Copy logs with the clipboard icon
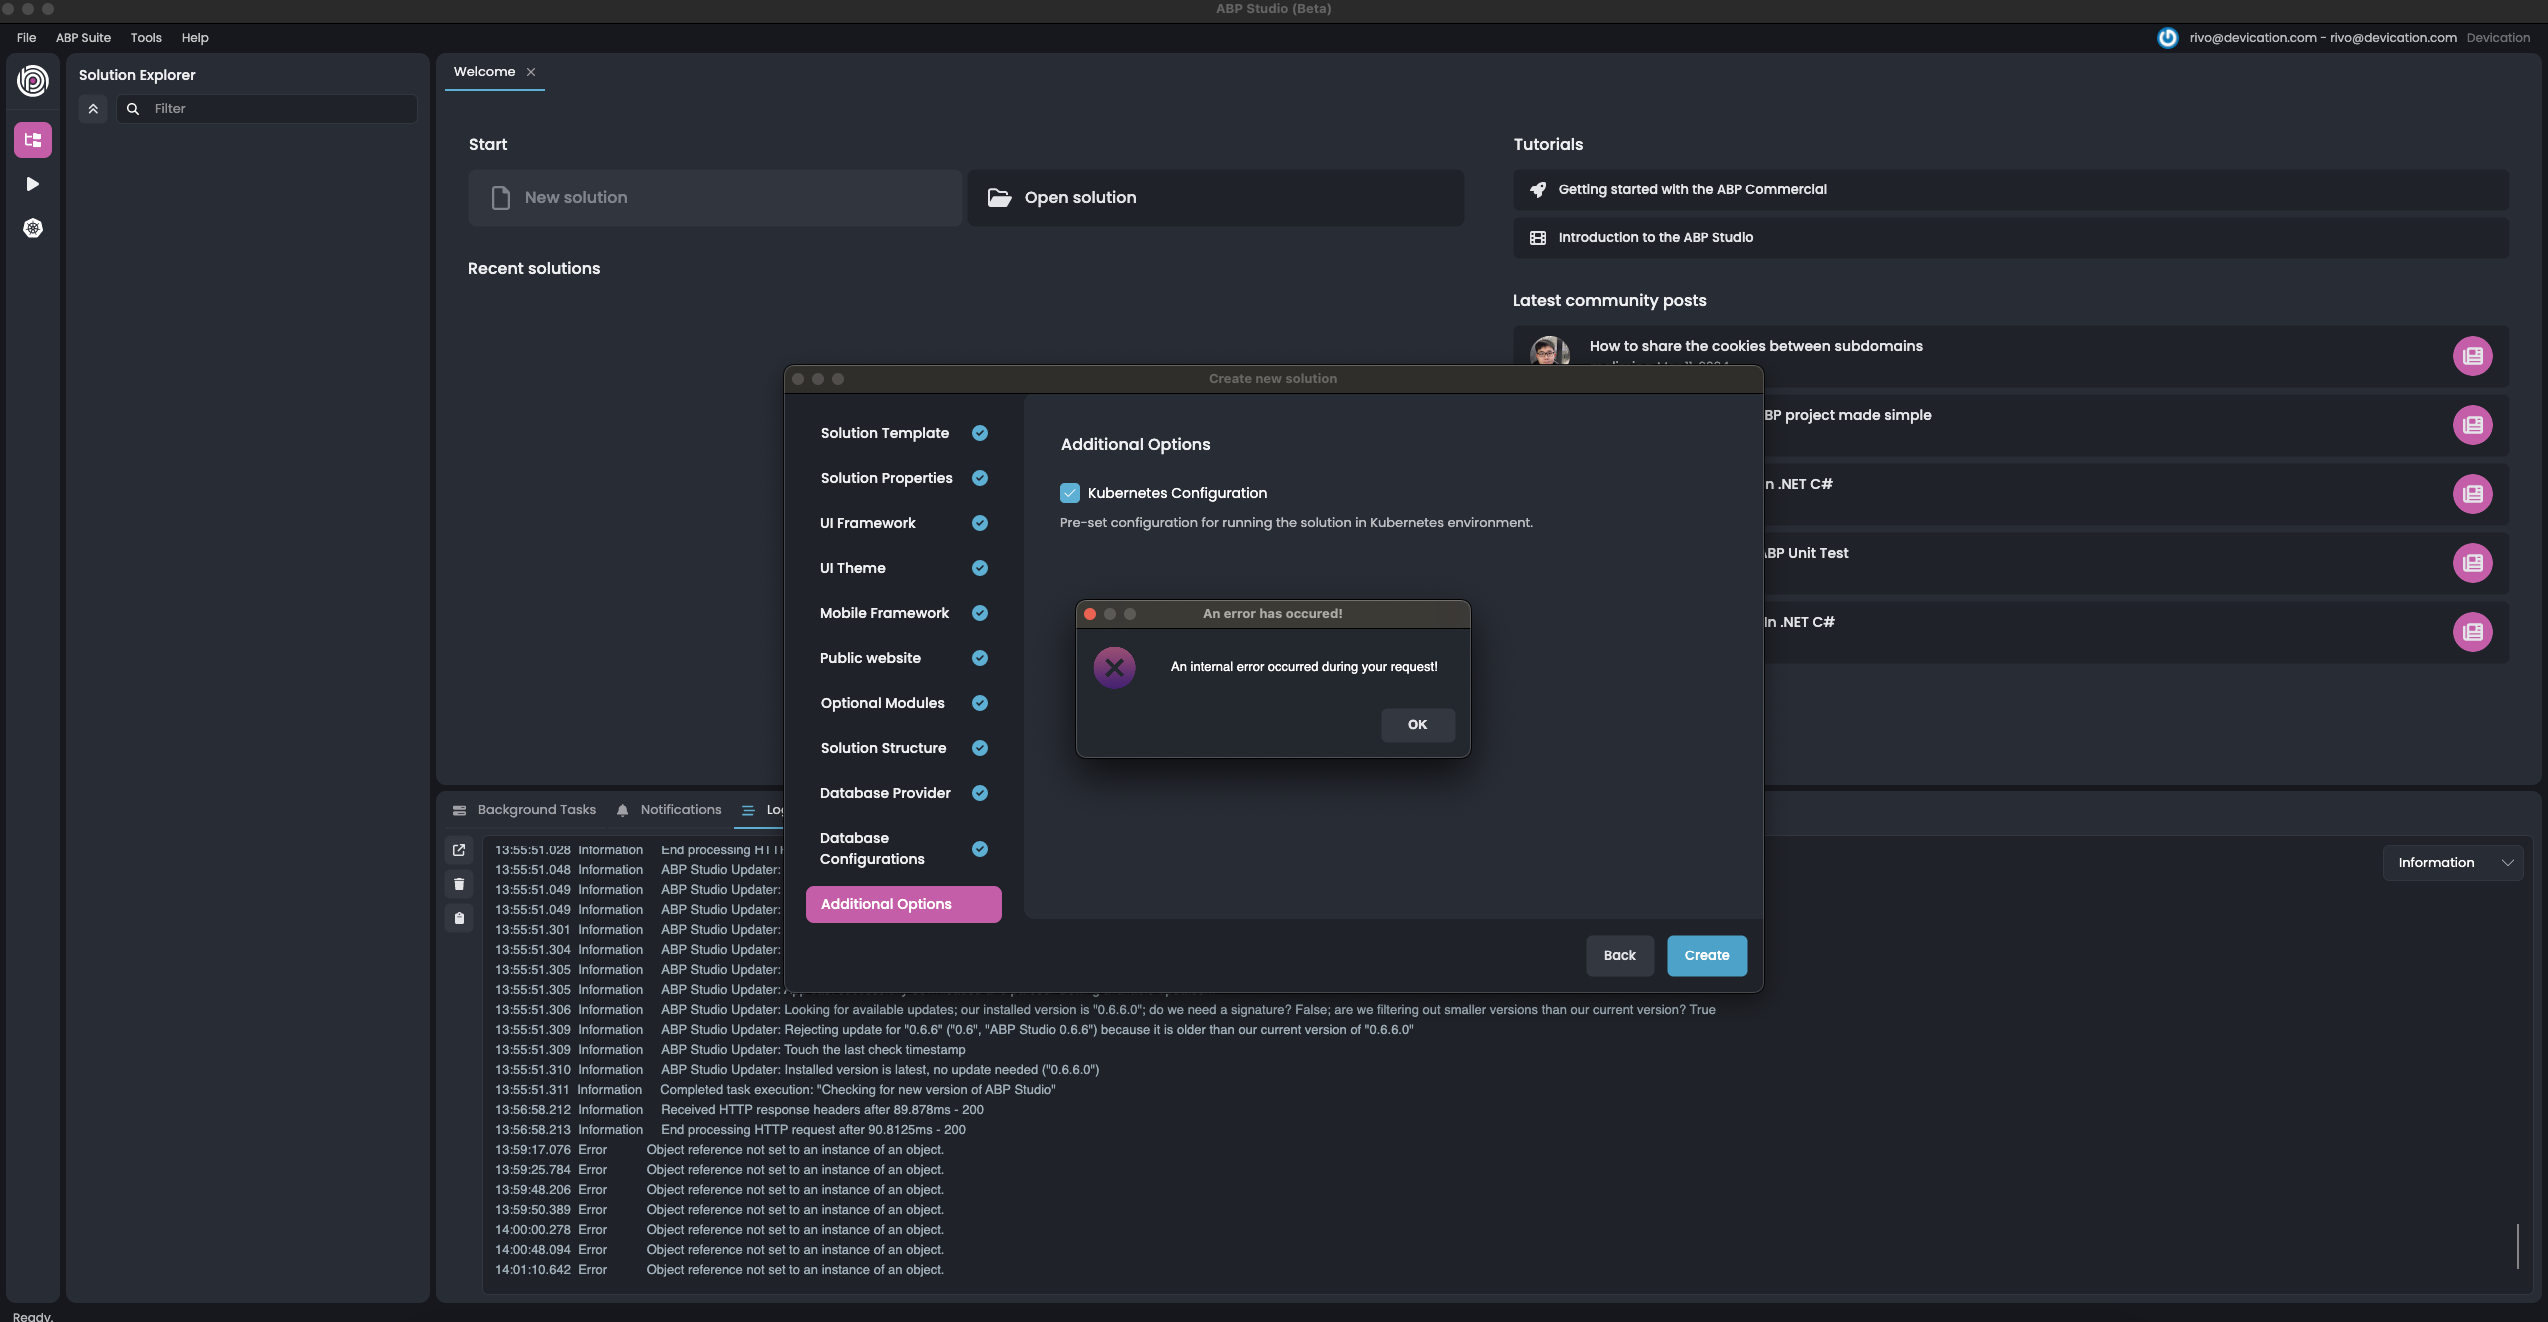 tap(459, 918)
